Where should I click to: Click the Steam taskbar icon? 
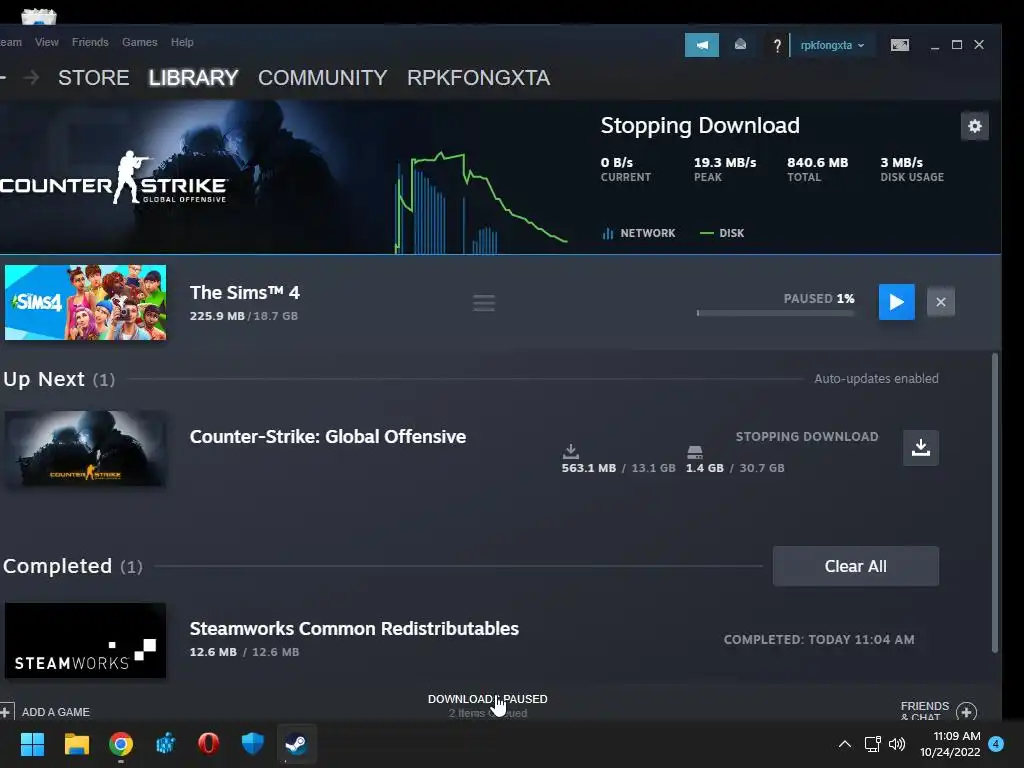coord(296,743)
